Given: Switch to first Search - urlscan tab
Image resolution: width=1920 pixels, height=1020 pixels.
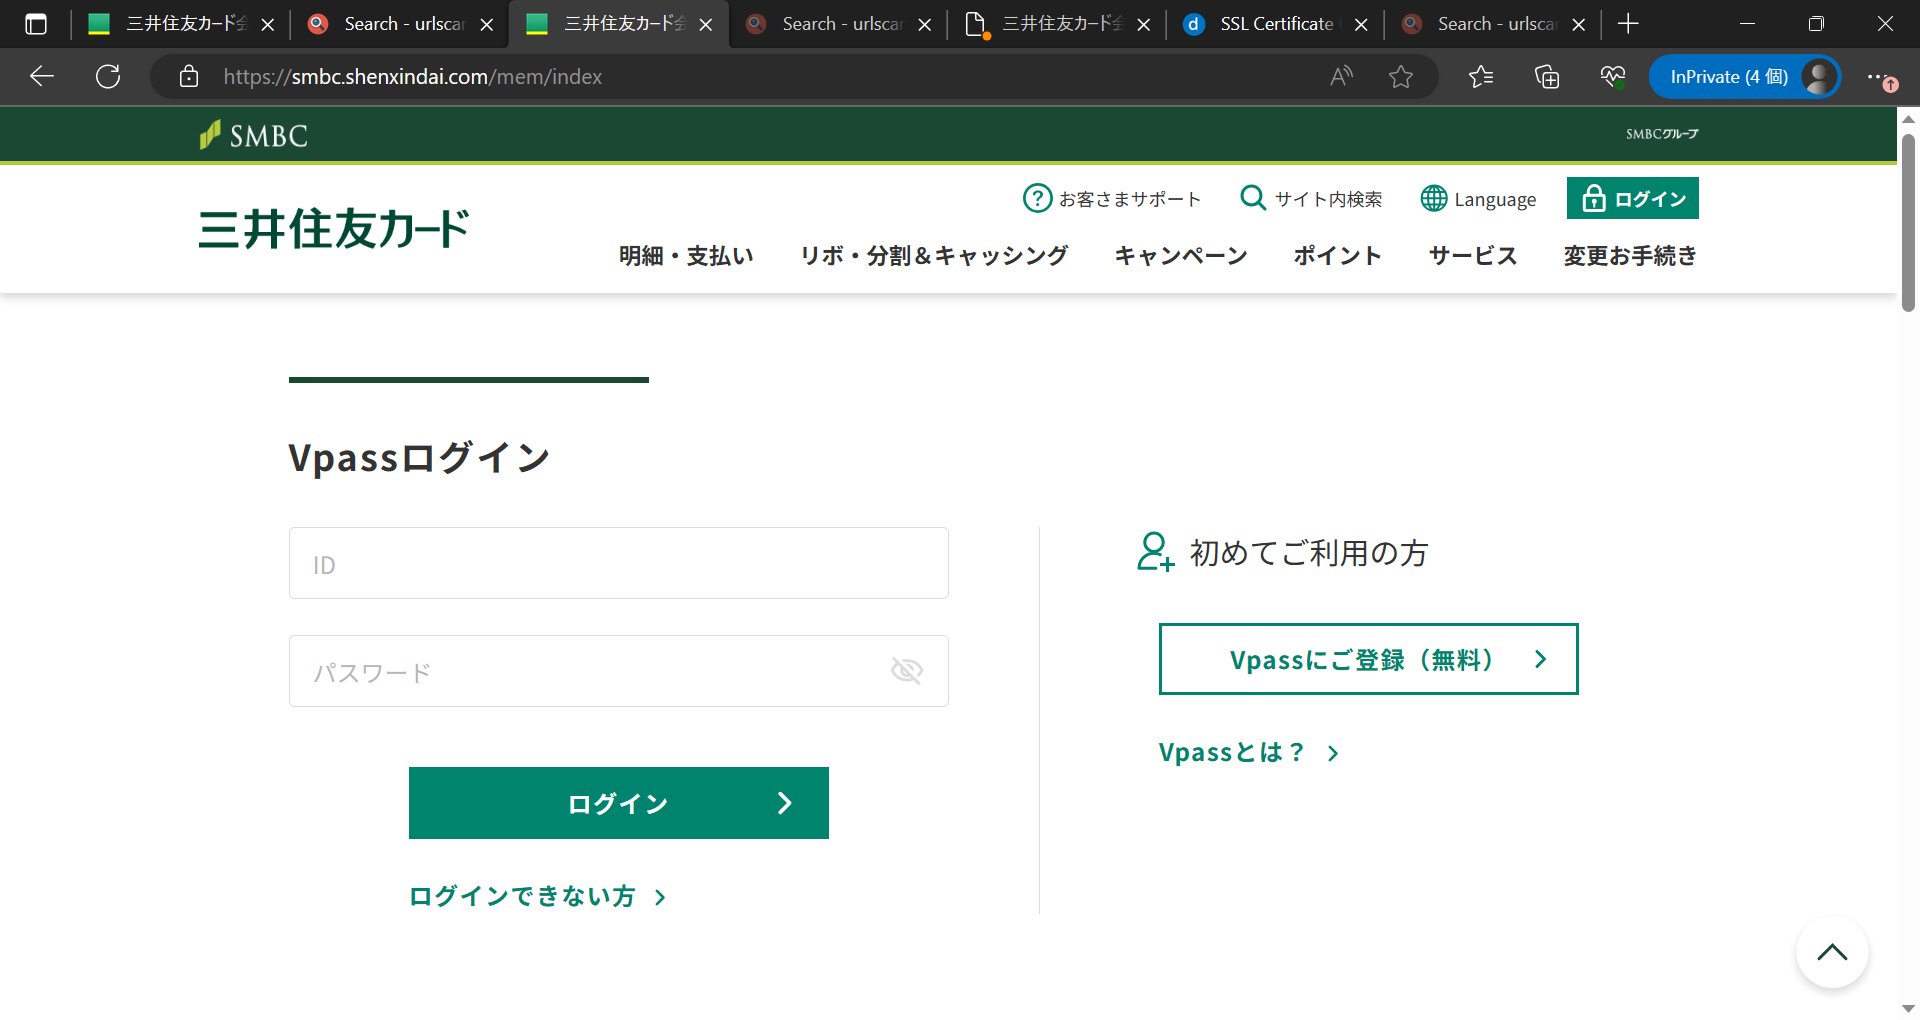Looking at the screenshot, I should (x=400, y=24).
